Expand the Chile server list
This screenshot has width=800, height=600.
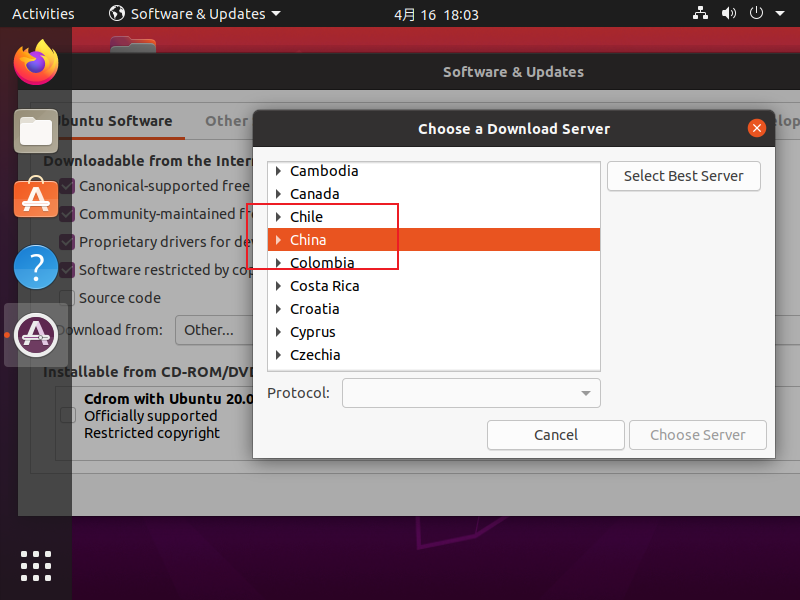coord(278,217)
